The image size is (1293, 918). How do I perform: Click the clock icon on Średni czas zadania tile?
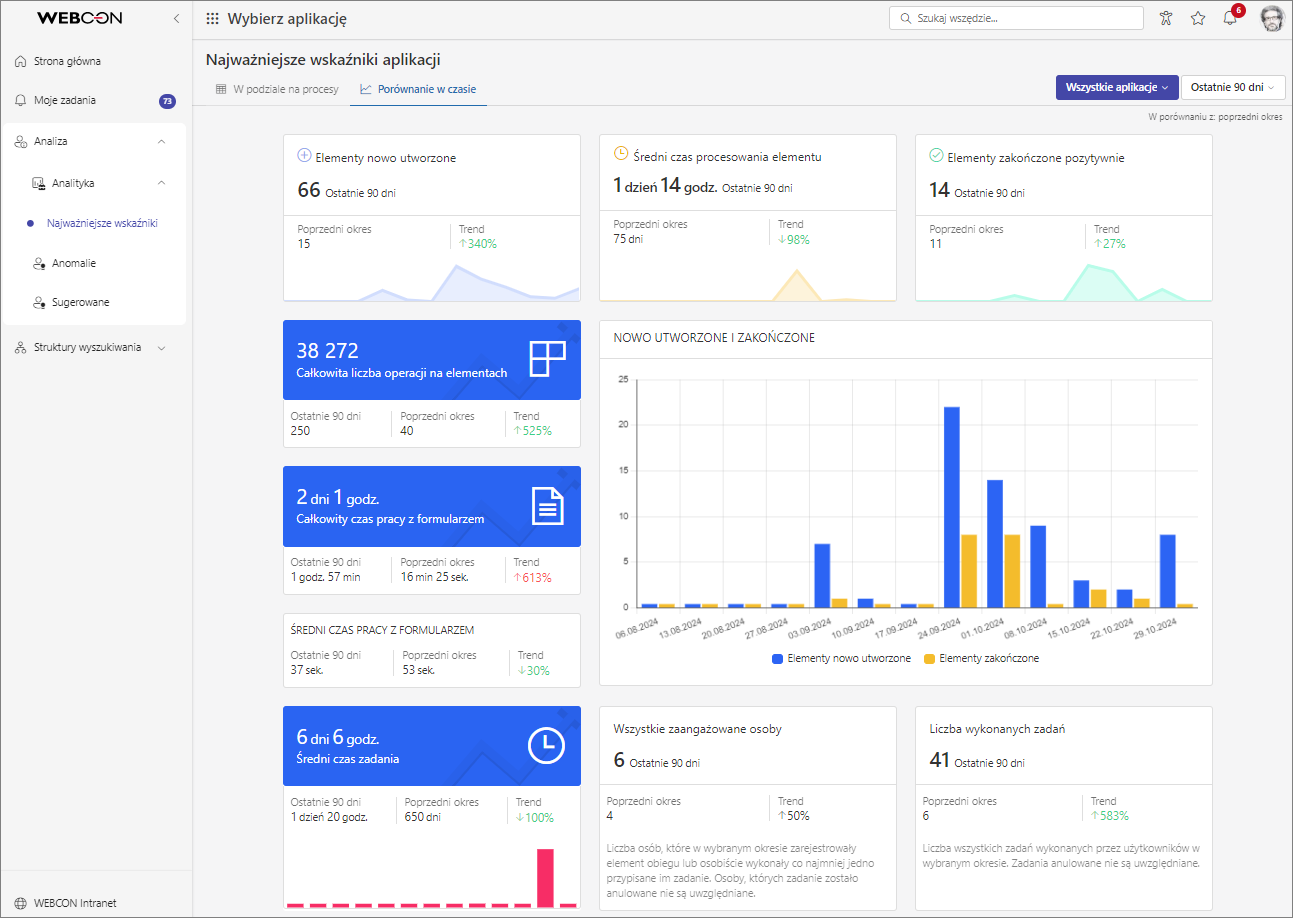546,745
